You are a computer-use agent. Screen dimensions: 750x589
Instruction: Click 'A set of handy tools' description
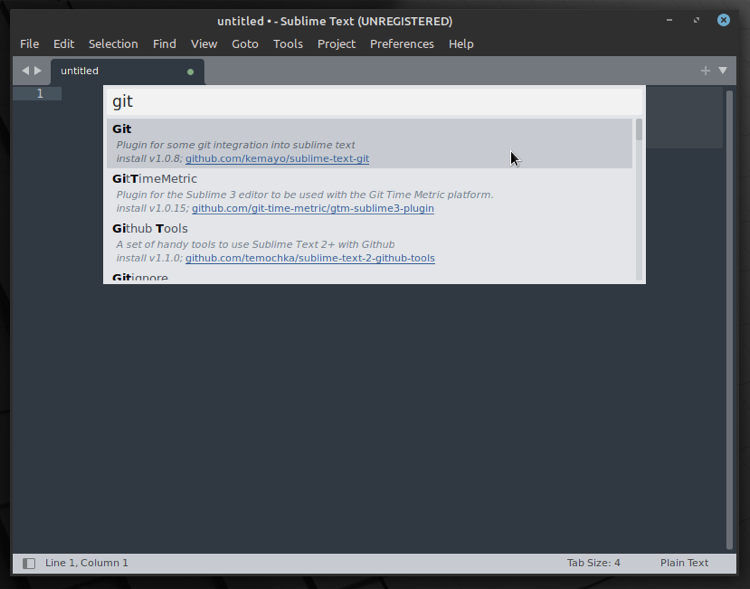pyautogui.click(x=255, y=244)
